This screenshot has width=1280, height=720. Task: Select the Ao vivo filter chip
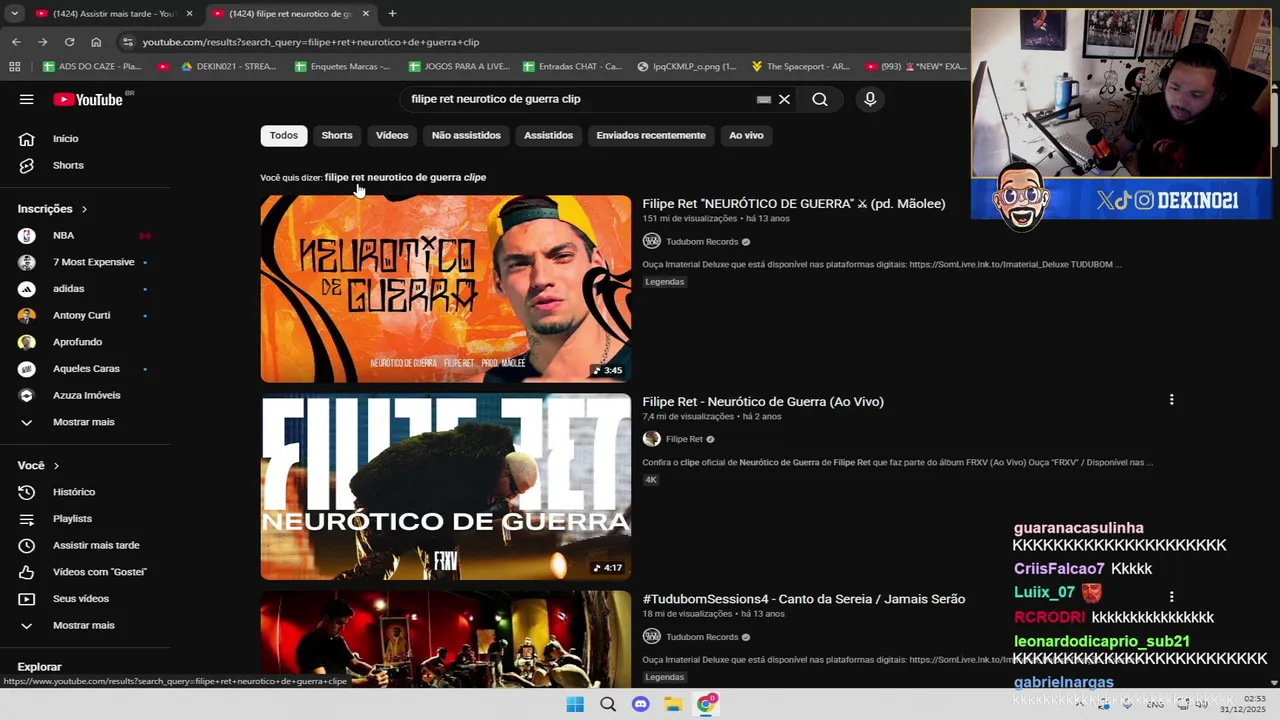pos(746,135)
